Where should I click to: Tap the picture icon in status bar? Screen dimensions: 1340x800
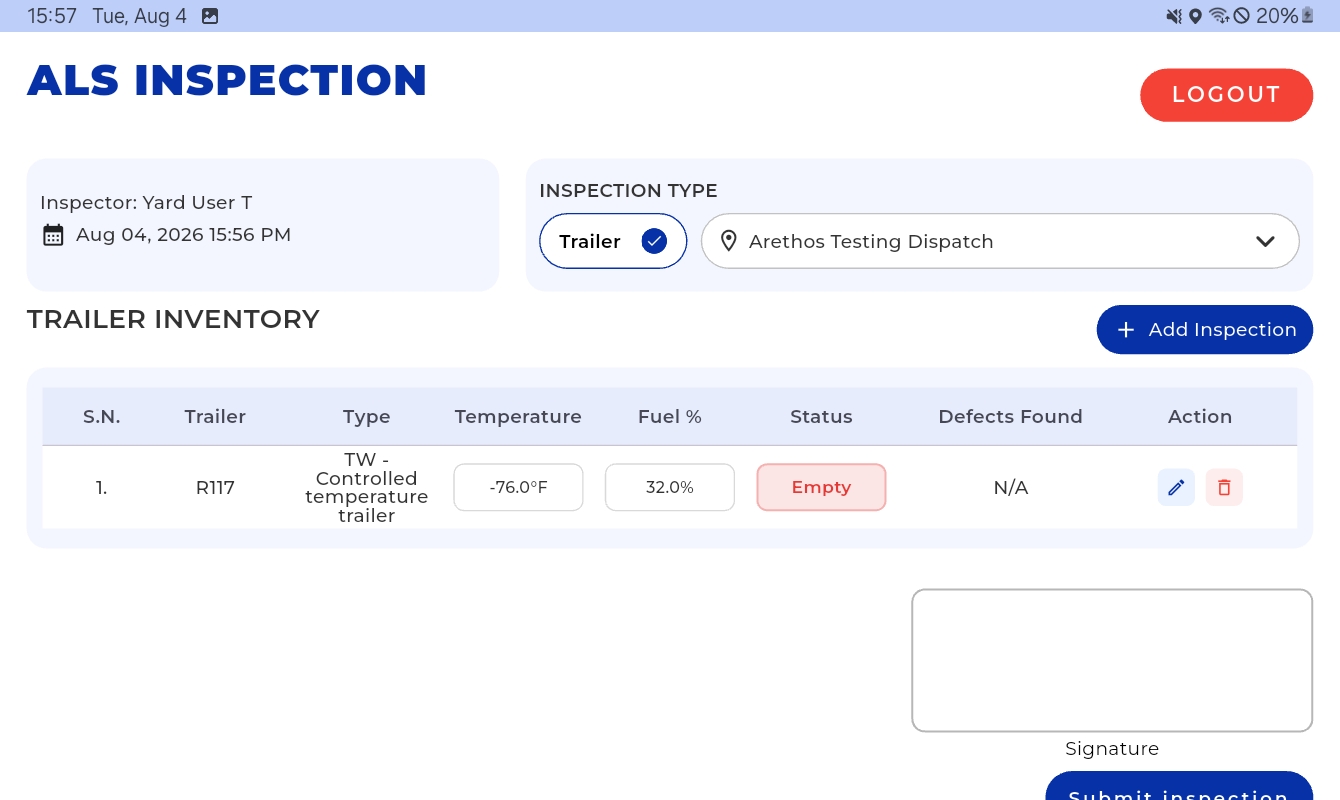coord(210,16)
